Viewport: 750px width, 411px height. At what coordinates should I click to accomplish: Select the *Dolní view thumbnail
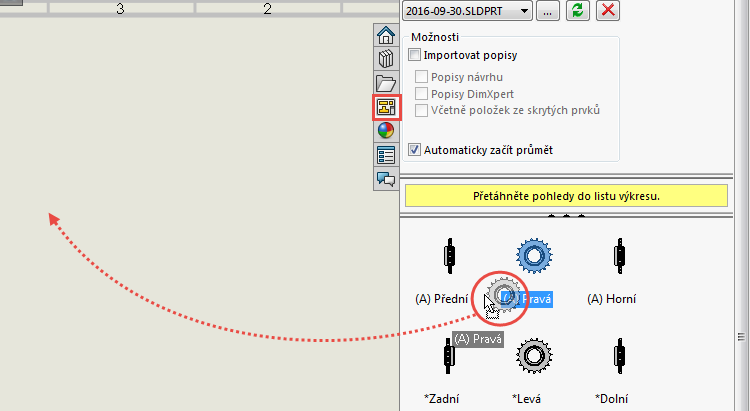pyautogui.click(x=619, y=356)
